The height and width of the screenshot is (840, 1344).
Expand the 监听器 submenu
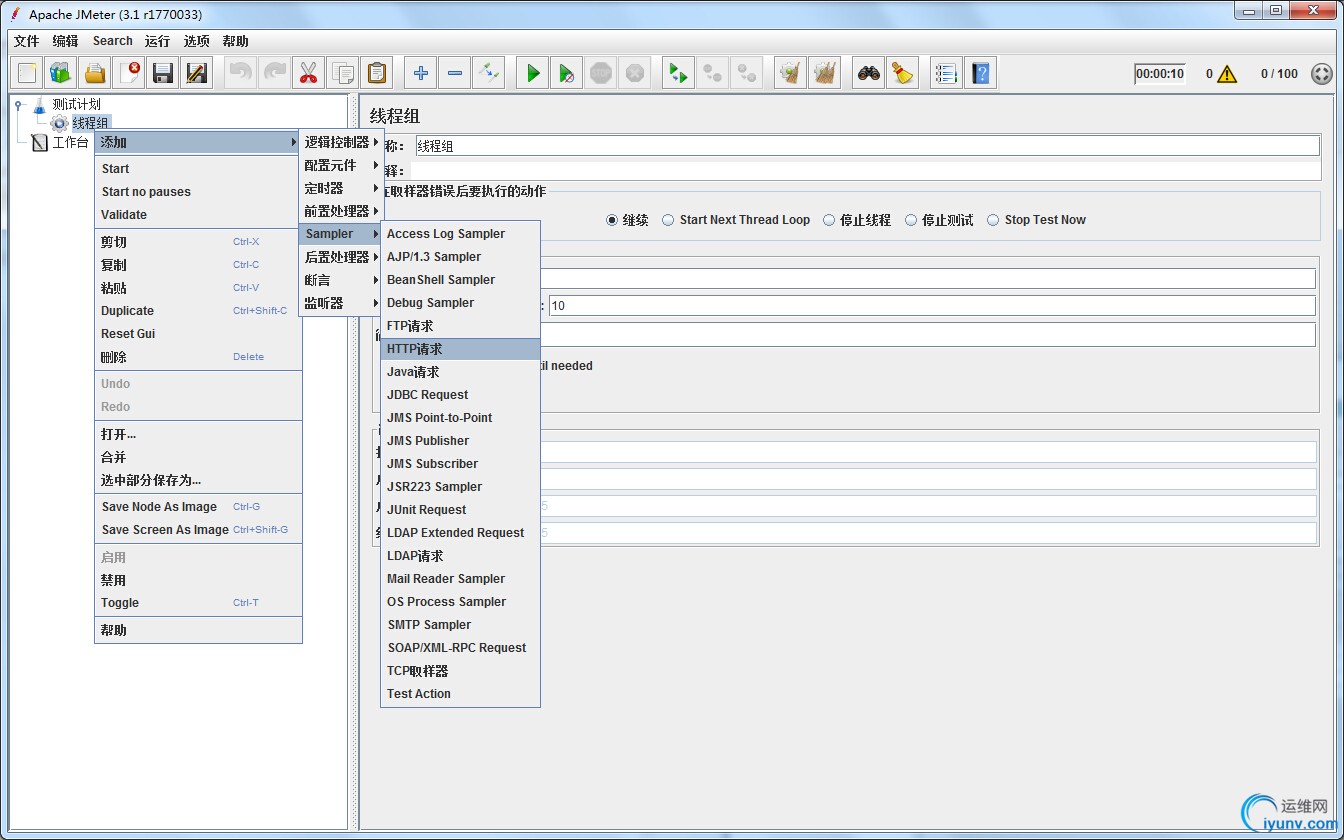(x=341, y=303)
